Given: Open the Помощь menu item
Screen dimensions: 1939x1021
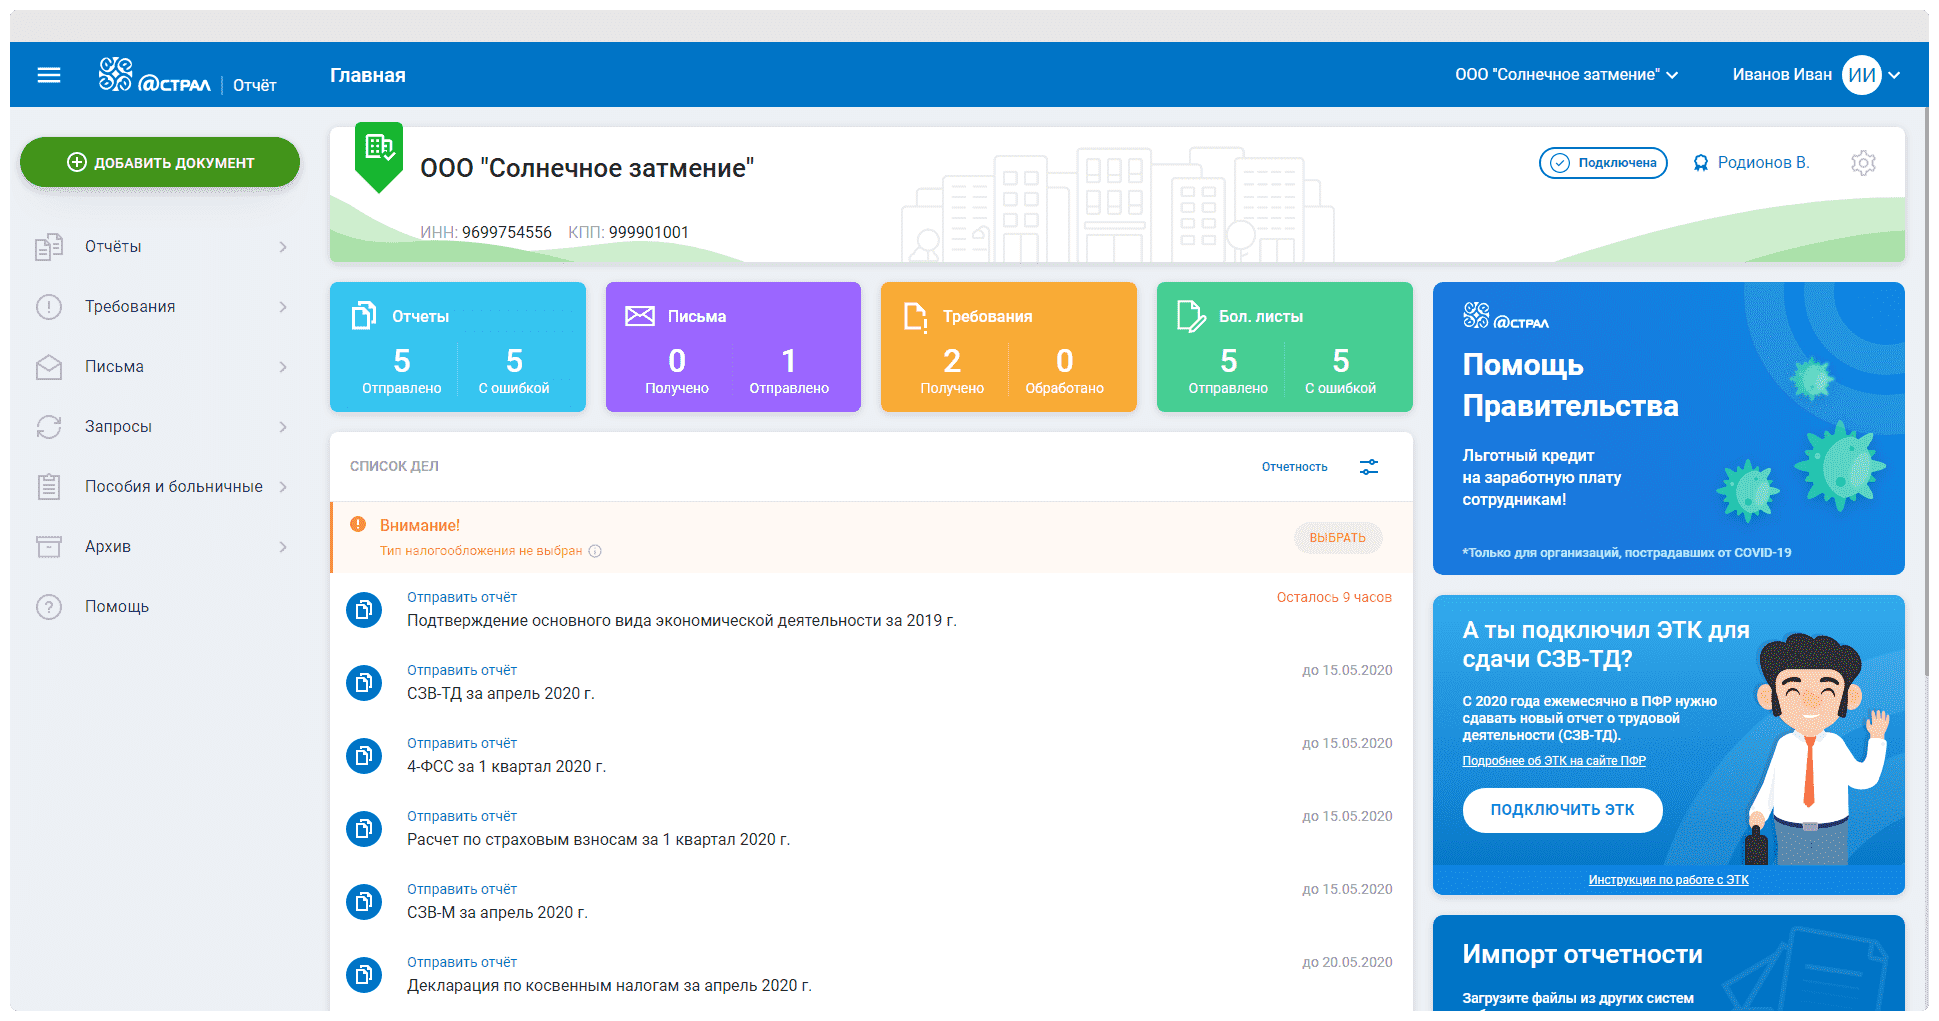Looking at the screenshot, I should point(160,607).
